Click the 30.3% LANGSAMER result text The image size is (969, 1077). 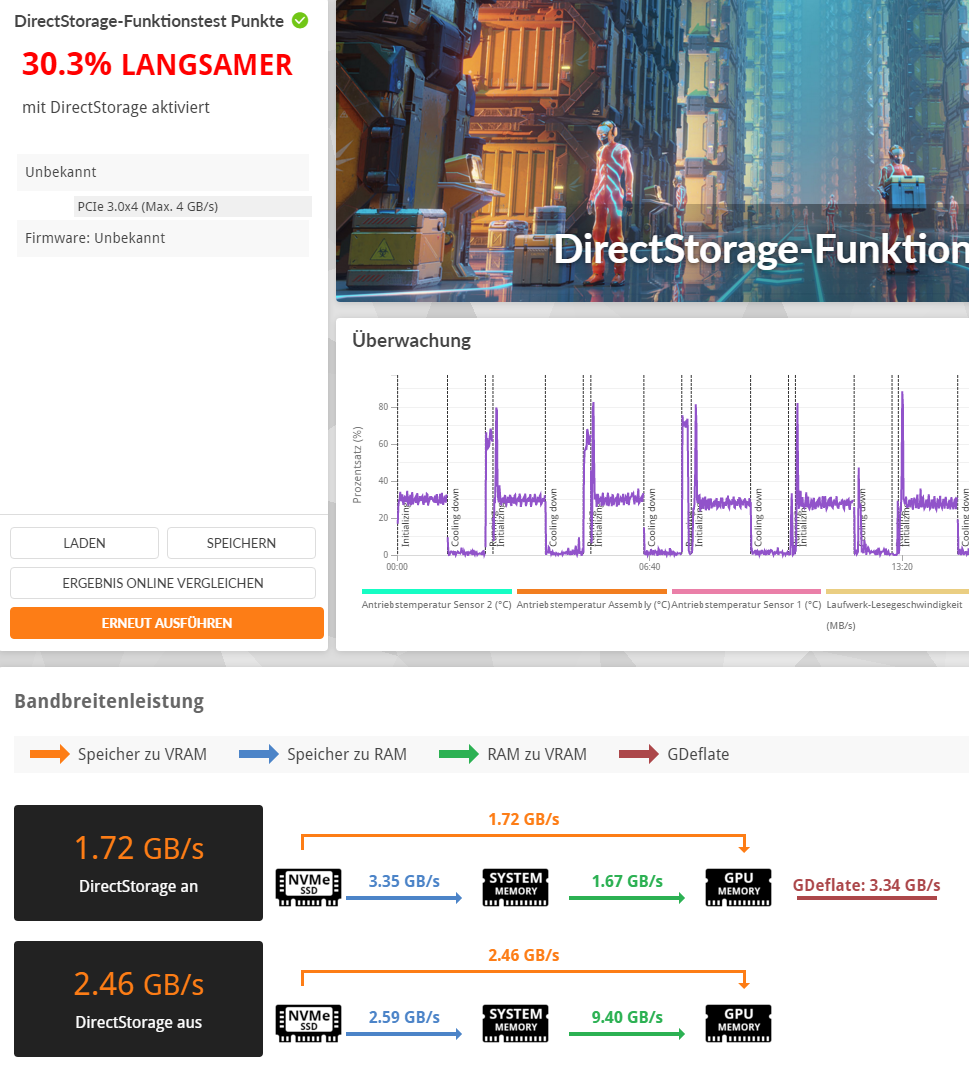(x=157, y=65)
